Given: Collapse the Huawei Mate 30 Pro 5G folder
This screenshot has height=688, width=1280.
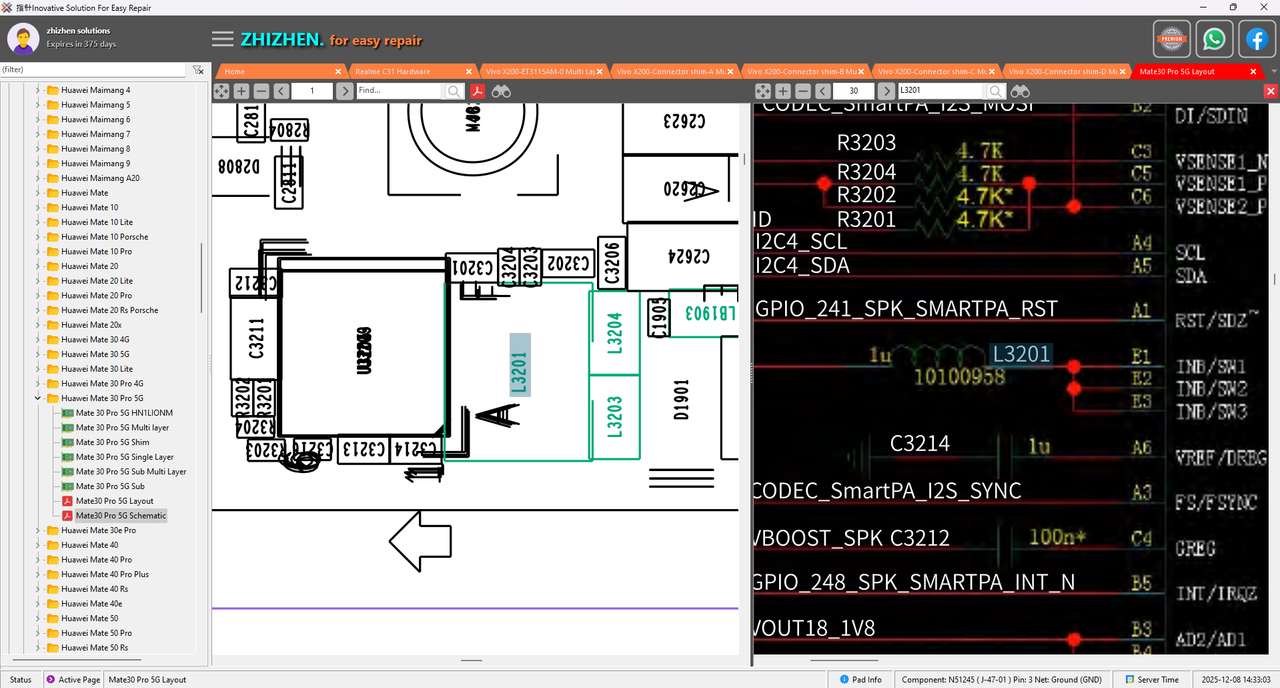Looking at the screenshot, I should click(38, 398).
